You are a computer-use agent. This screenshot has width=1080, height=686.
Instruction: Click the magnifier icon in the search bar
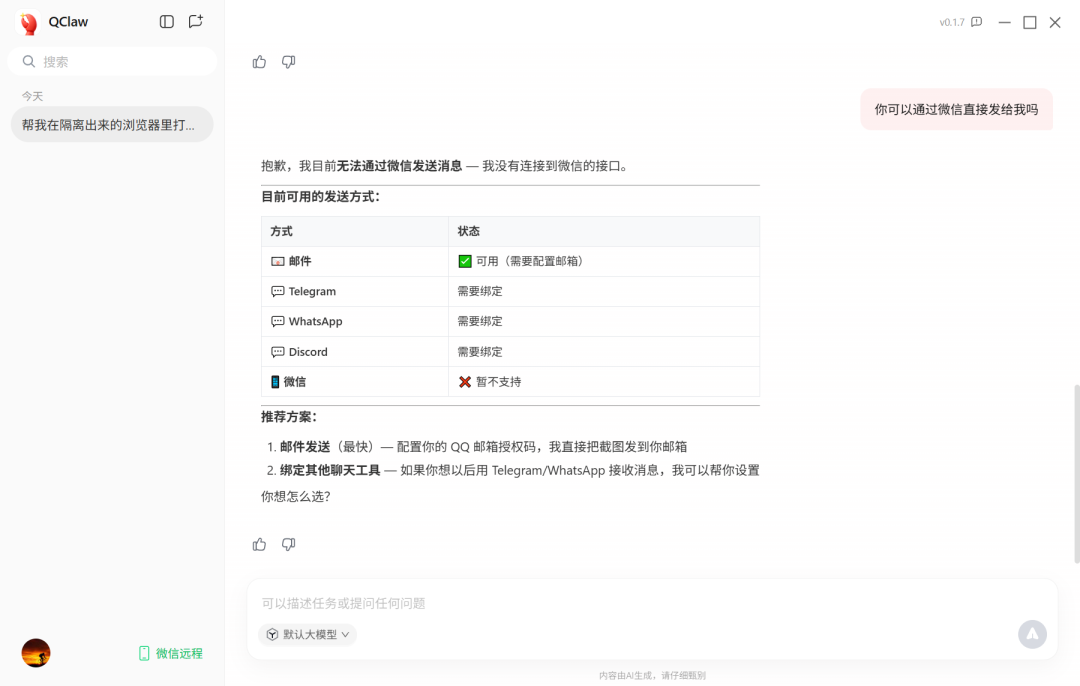coord(28,61)
